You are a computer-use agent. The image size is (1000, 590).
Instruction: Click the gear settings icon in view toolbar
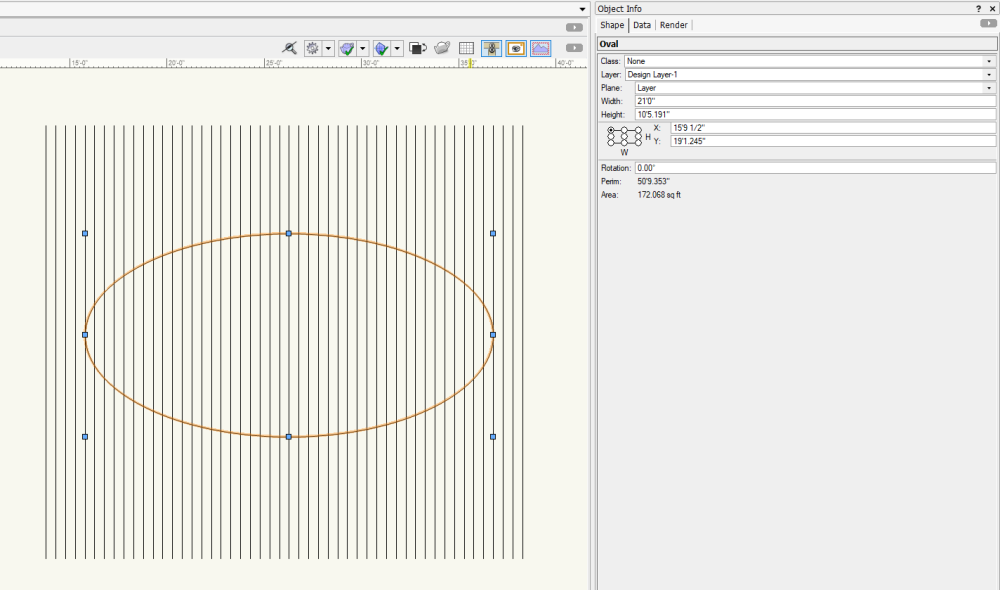tap(313, 48)
